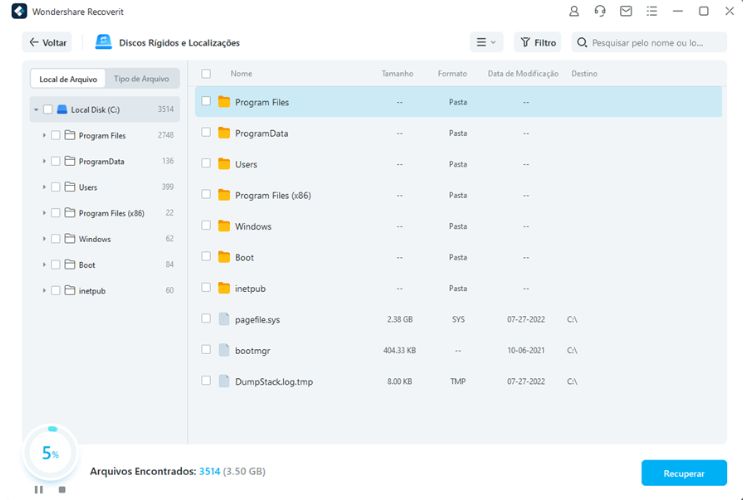Click the Users folder icon in the tree
This screenshot has height=500, width=750.
70,187
